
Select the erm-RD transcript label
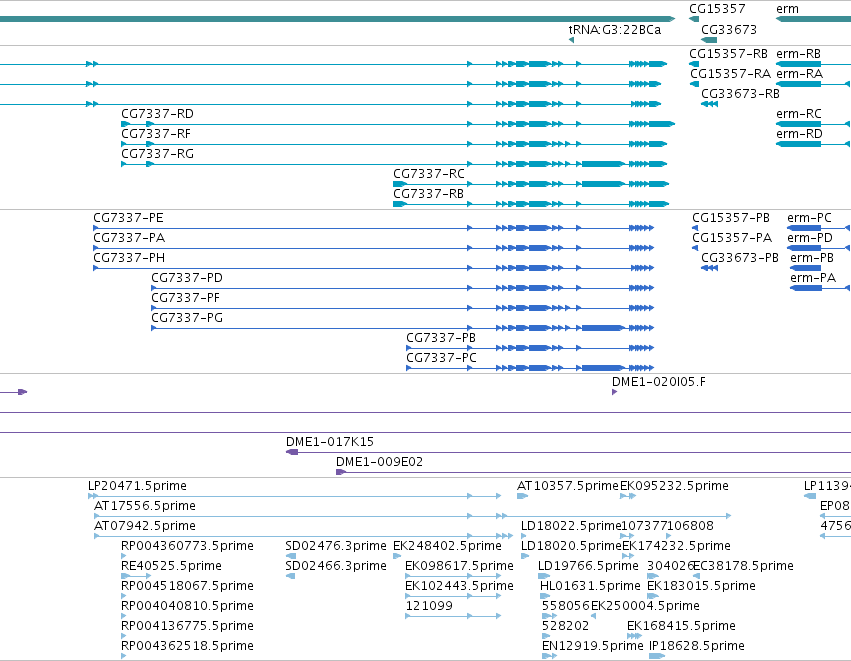(799, 134)
